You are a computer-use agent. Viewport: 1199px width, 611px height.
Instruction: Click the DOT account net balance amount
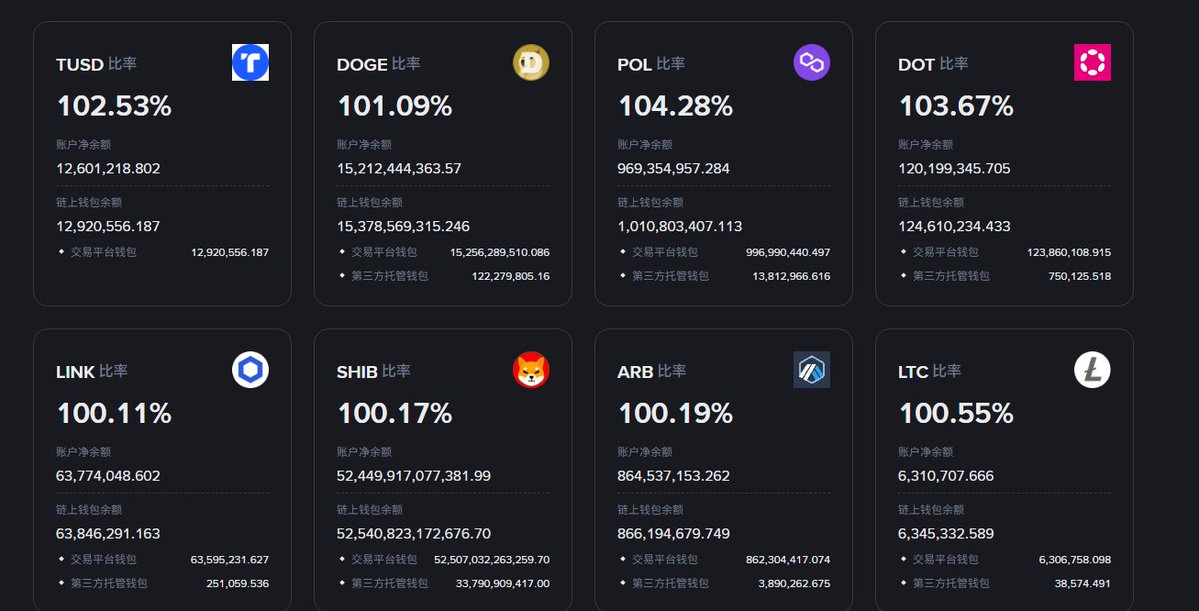tap(954, 169)
